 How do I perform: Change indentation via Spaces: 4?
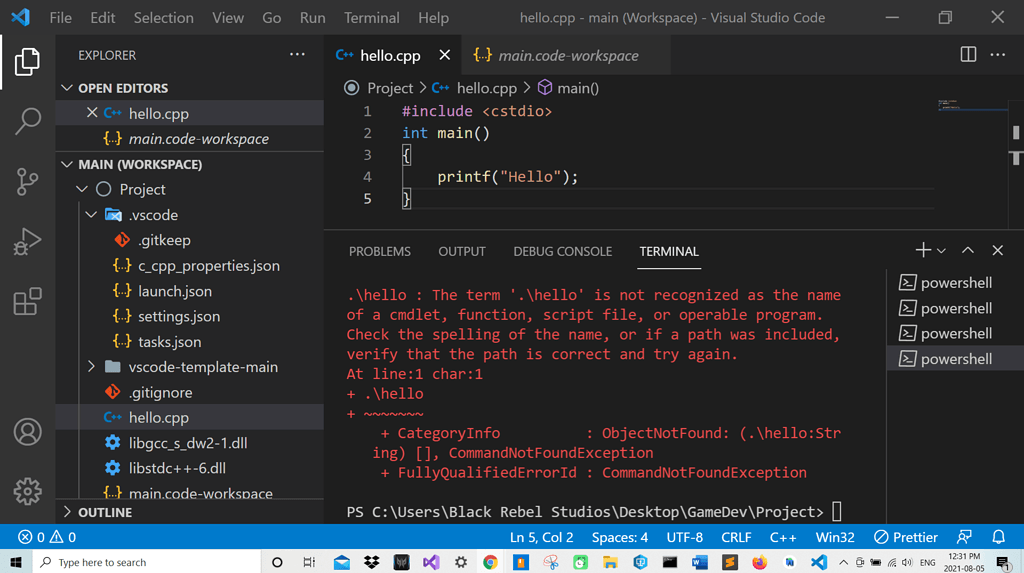620,537
